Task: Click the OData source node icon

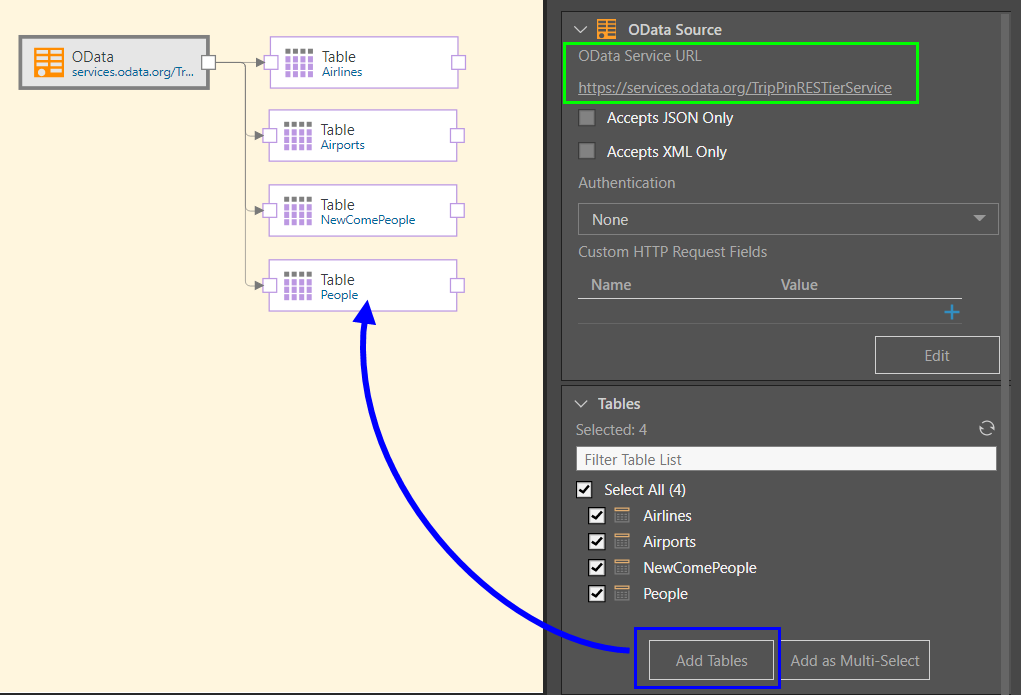Action: coord(49,62)
